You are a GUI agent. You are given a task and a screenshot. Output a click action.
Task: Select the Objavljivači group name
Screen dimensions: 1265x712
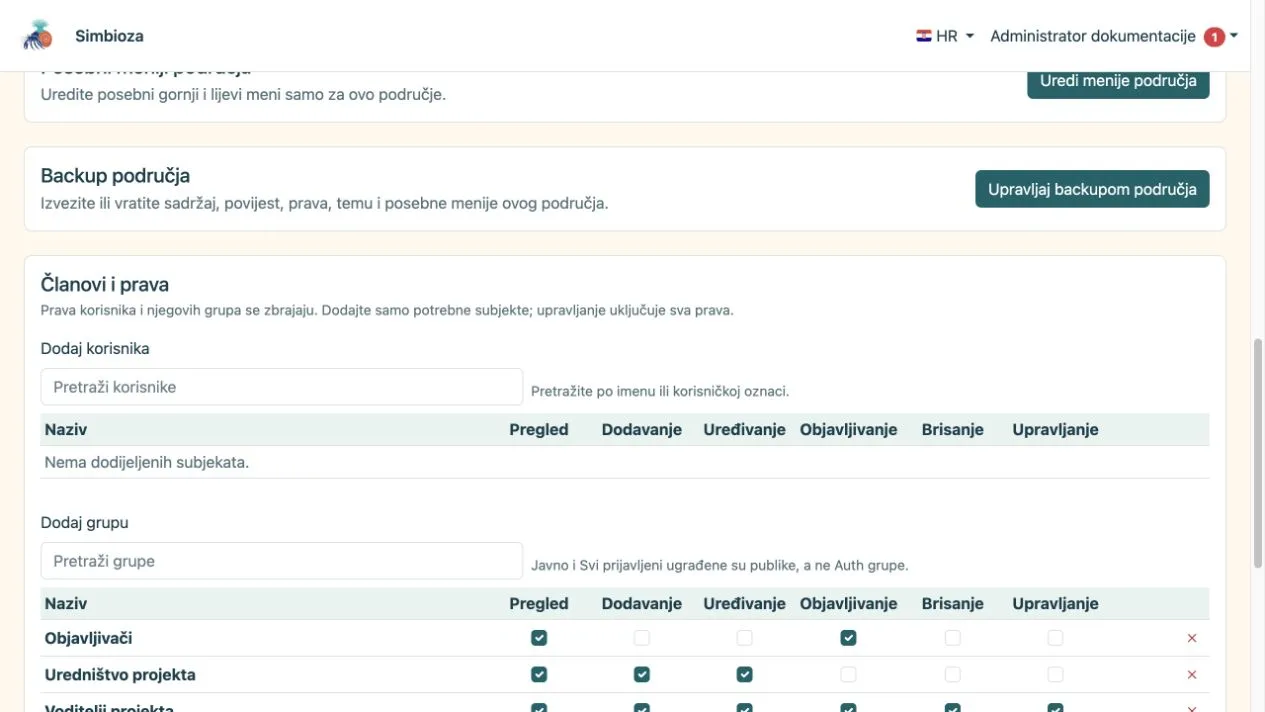[89, 638]
